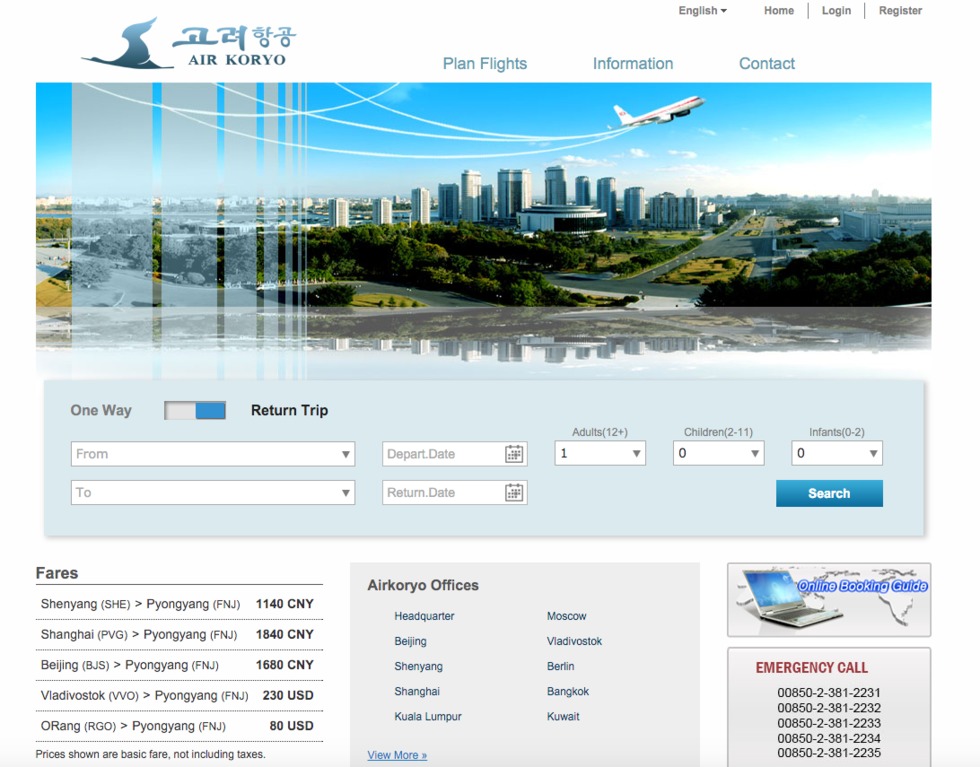Open the Children(2-11) count dropdown
Screen dimensions: 980x767
719,453
